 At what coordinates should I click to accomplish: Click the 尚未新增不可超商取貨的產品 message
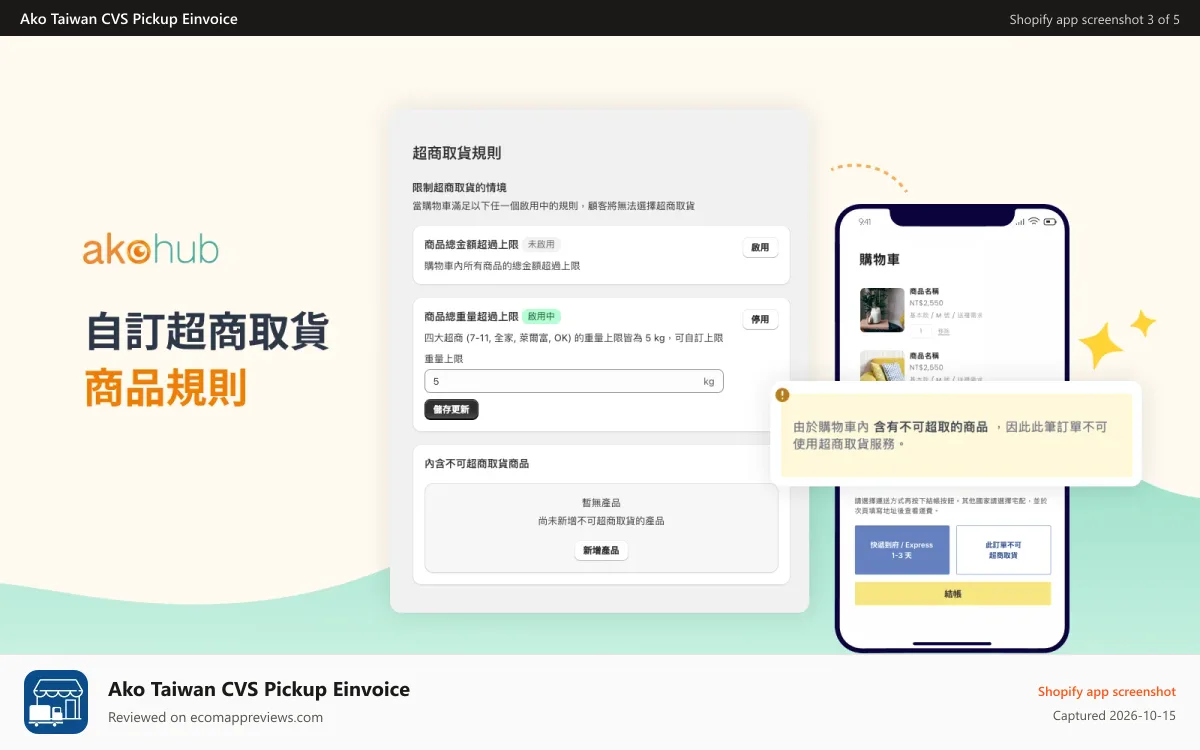602,521
